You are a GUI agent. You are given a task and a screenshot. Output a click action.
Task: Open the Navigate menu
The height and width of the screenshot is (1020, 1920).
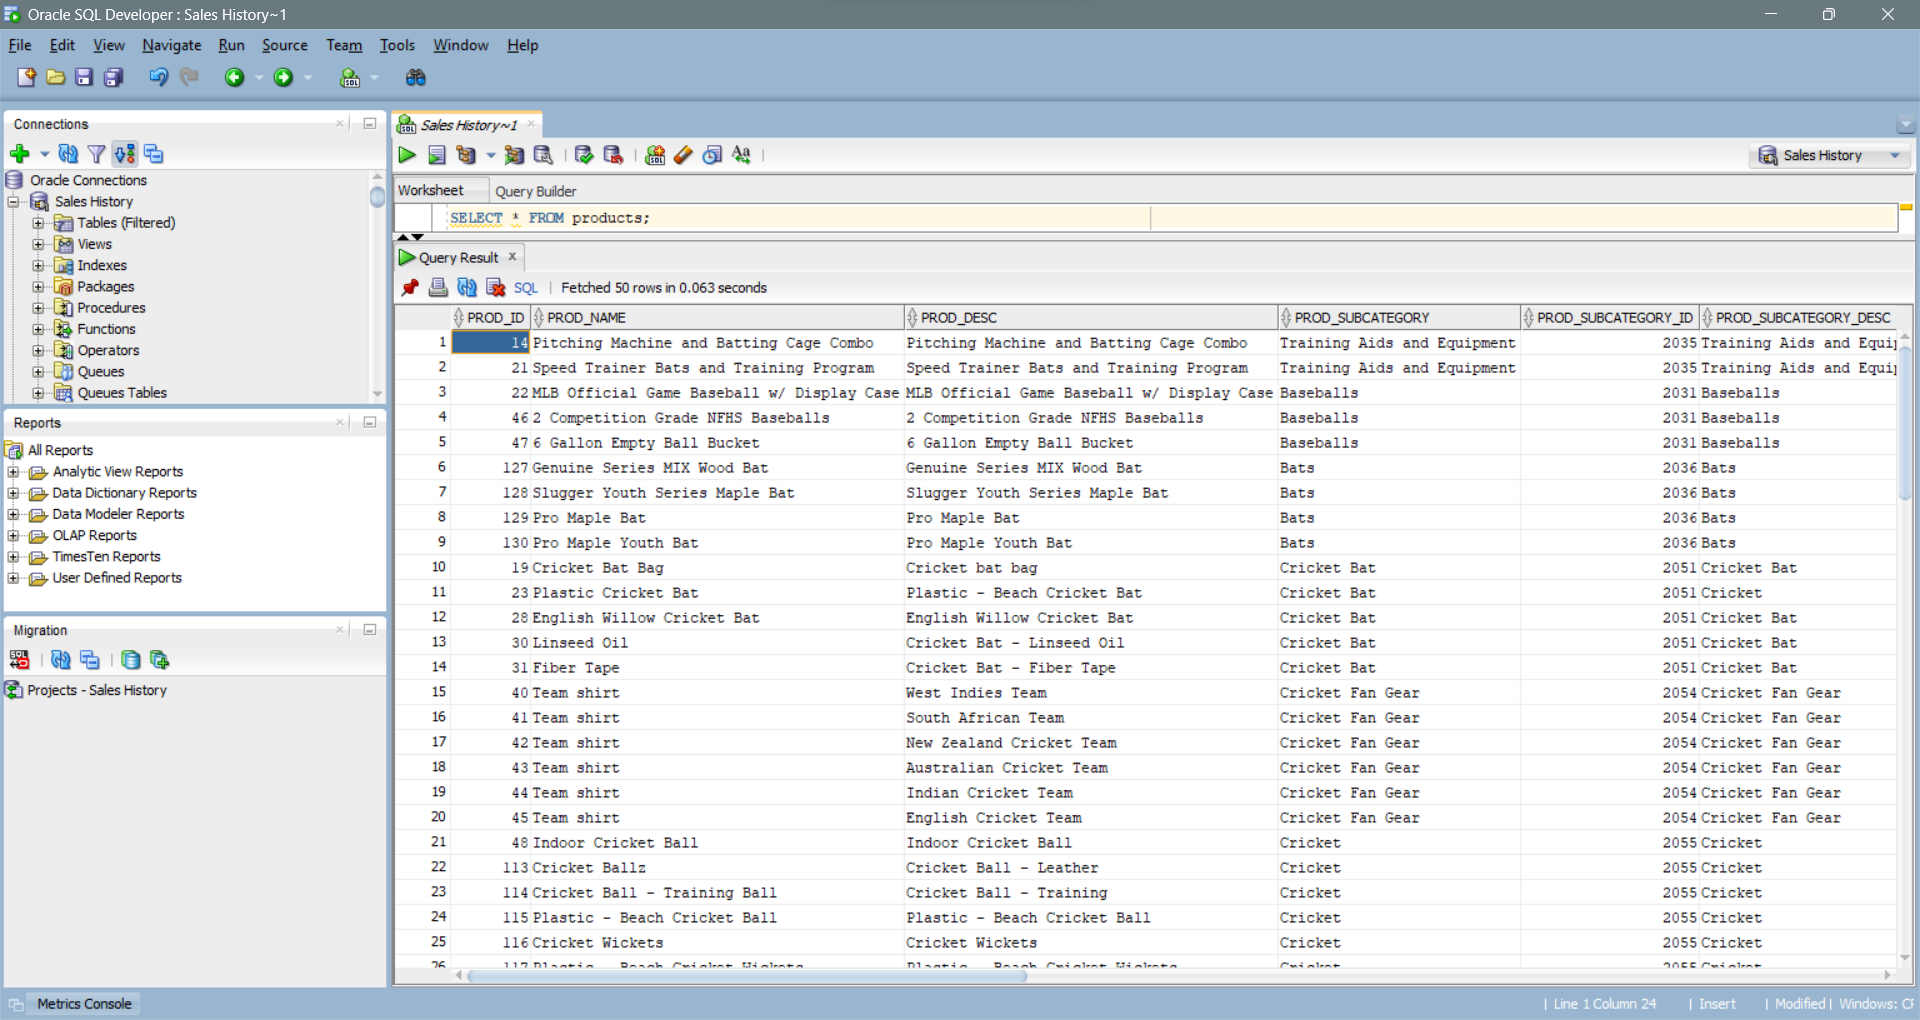coord(172,45)
